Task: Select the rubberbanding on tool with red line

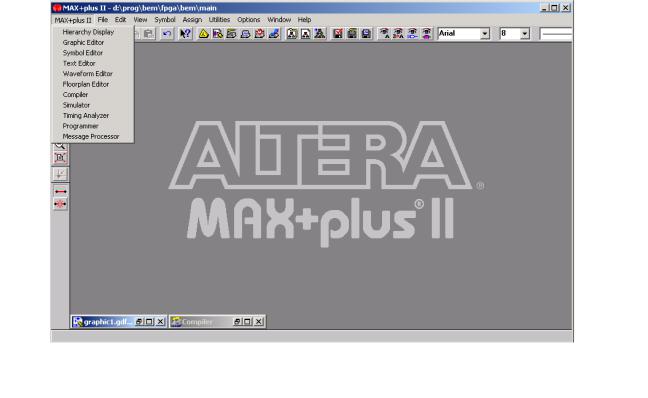Action: (60, 191)
